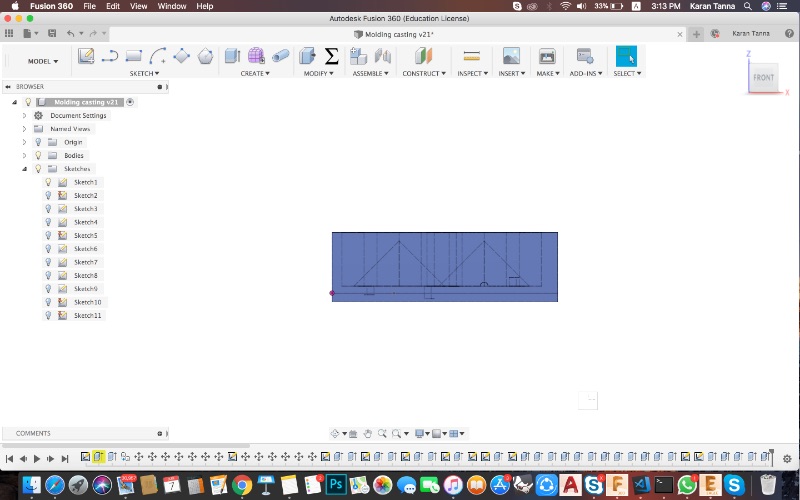Toggle visibility bulb of Sketches folder
The width and height of the screenshot is (800, 500).
[38, 168]
